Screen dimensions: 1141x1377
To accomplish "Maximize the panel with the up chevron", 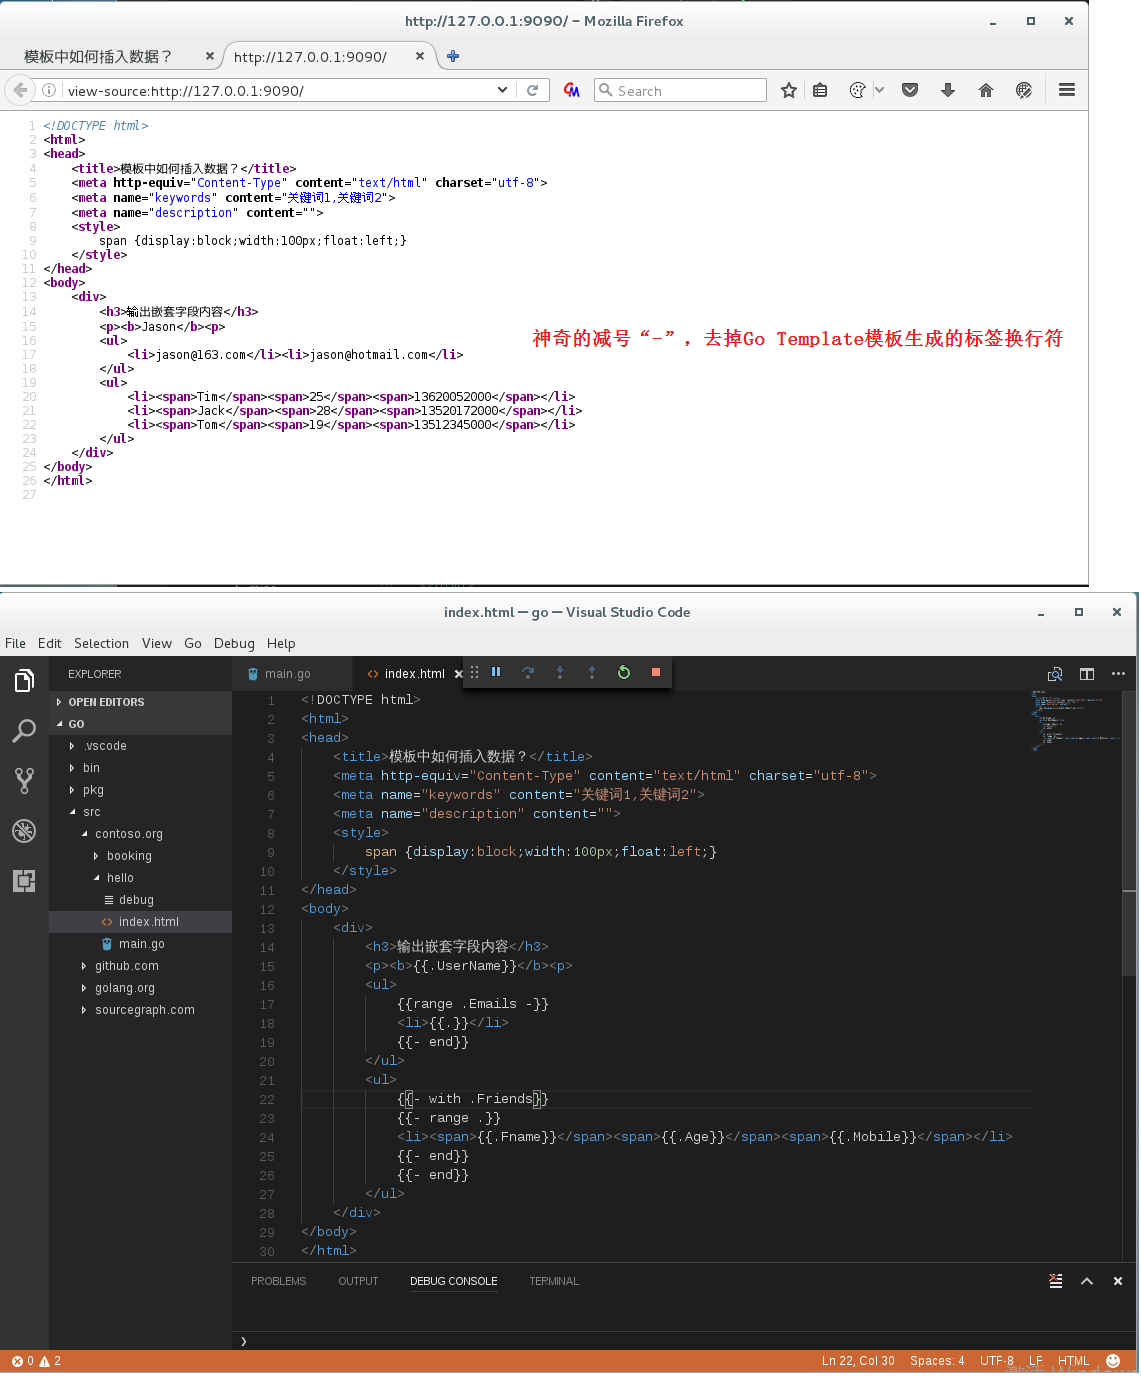I will pyautogui.click(x=1087, y=1281).
